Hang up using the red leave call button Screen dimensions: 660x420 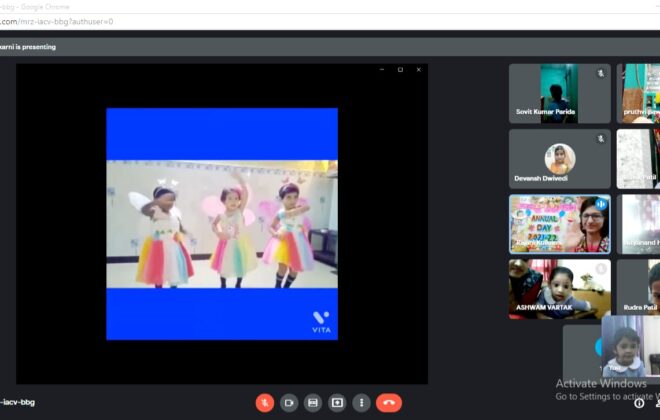pos(389,403)
